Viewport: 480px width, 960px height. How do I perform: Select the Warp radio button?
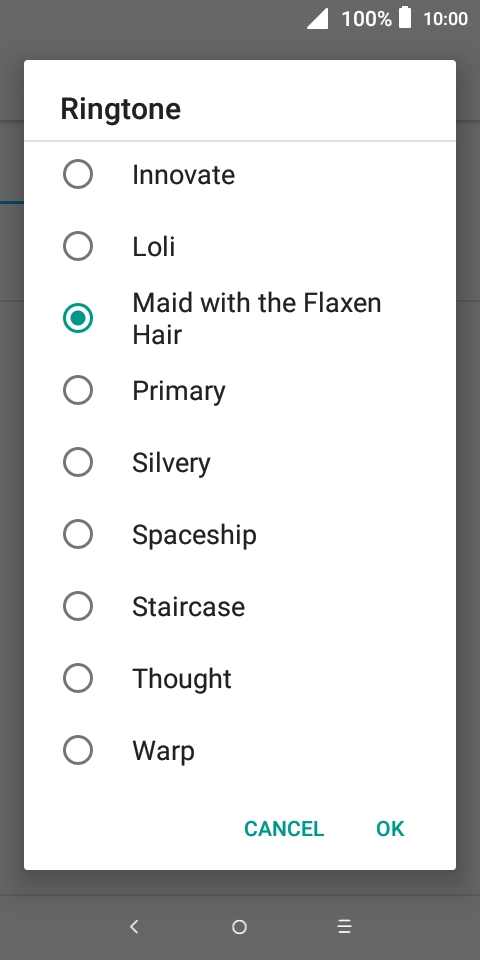(78, 750)
